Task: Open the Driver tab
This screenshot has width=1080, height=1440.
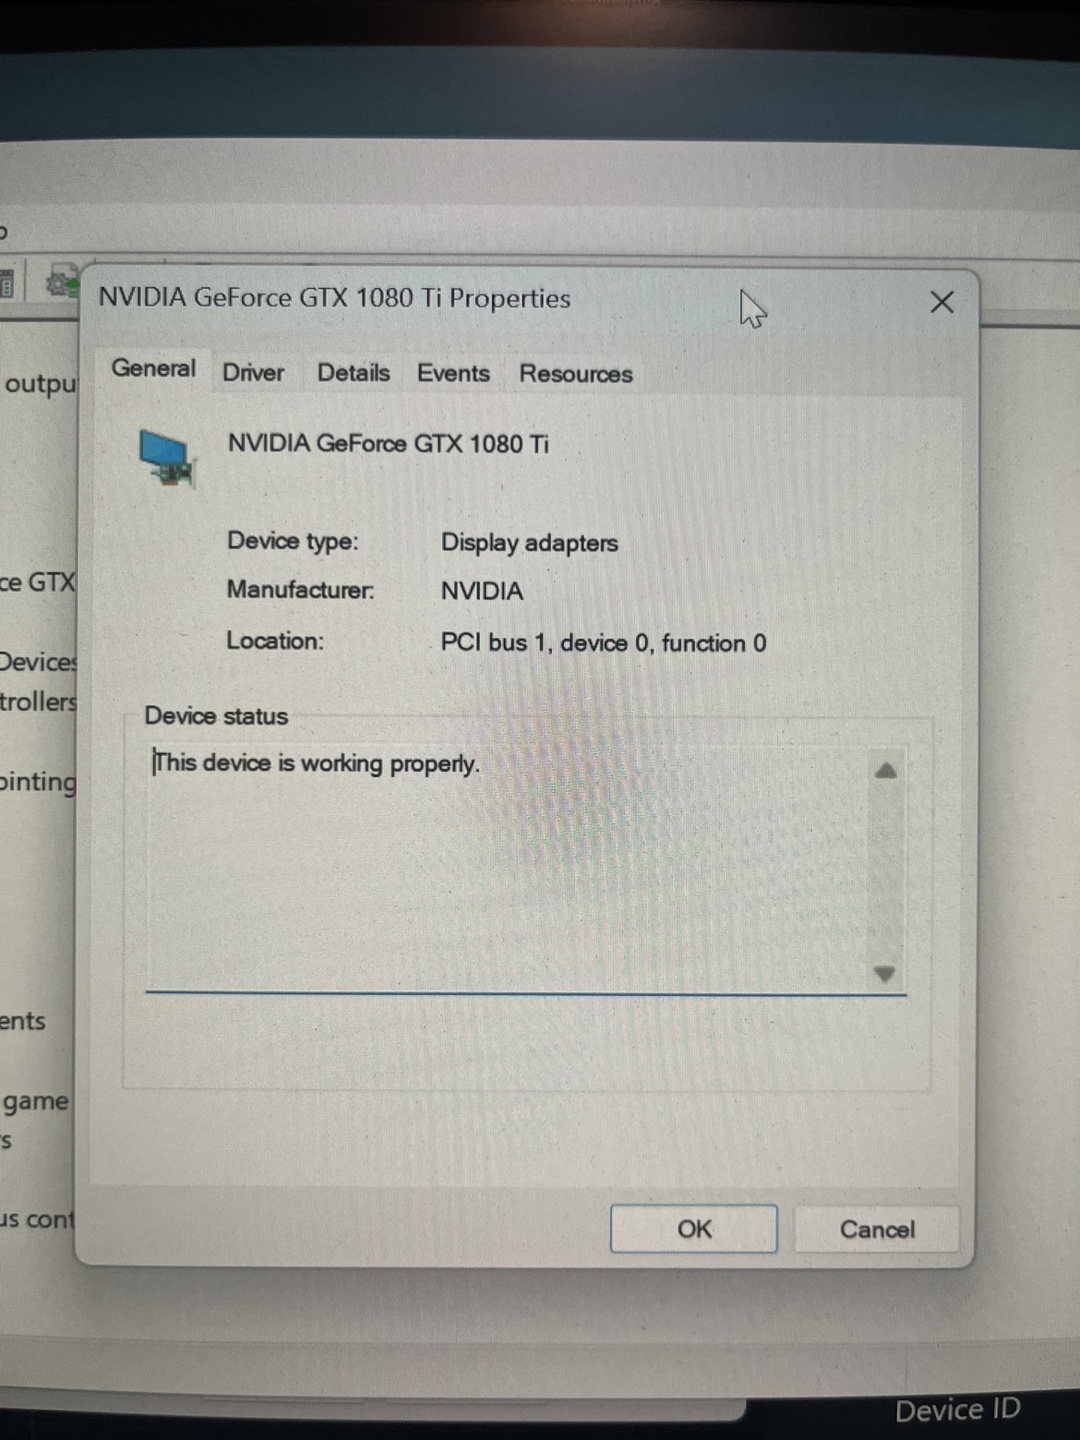Action: pyautogui.click(x=253, y=373)
